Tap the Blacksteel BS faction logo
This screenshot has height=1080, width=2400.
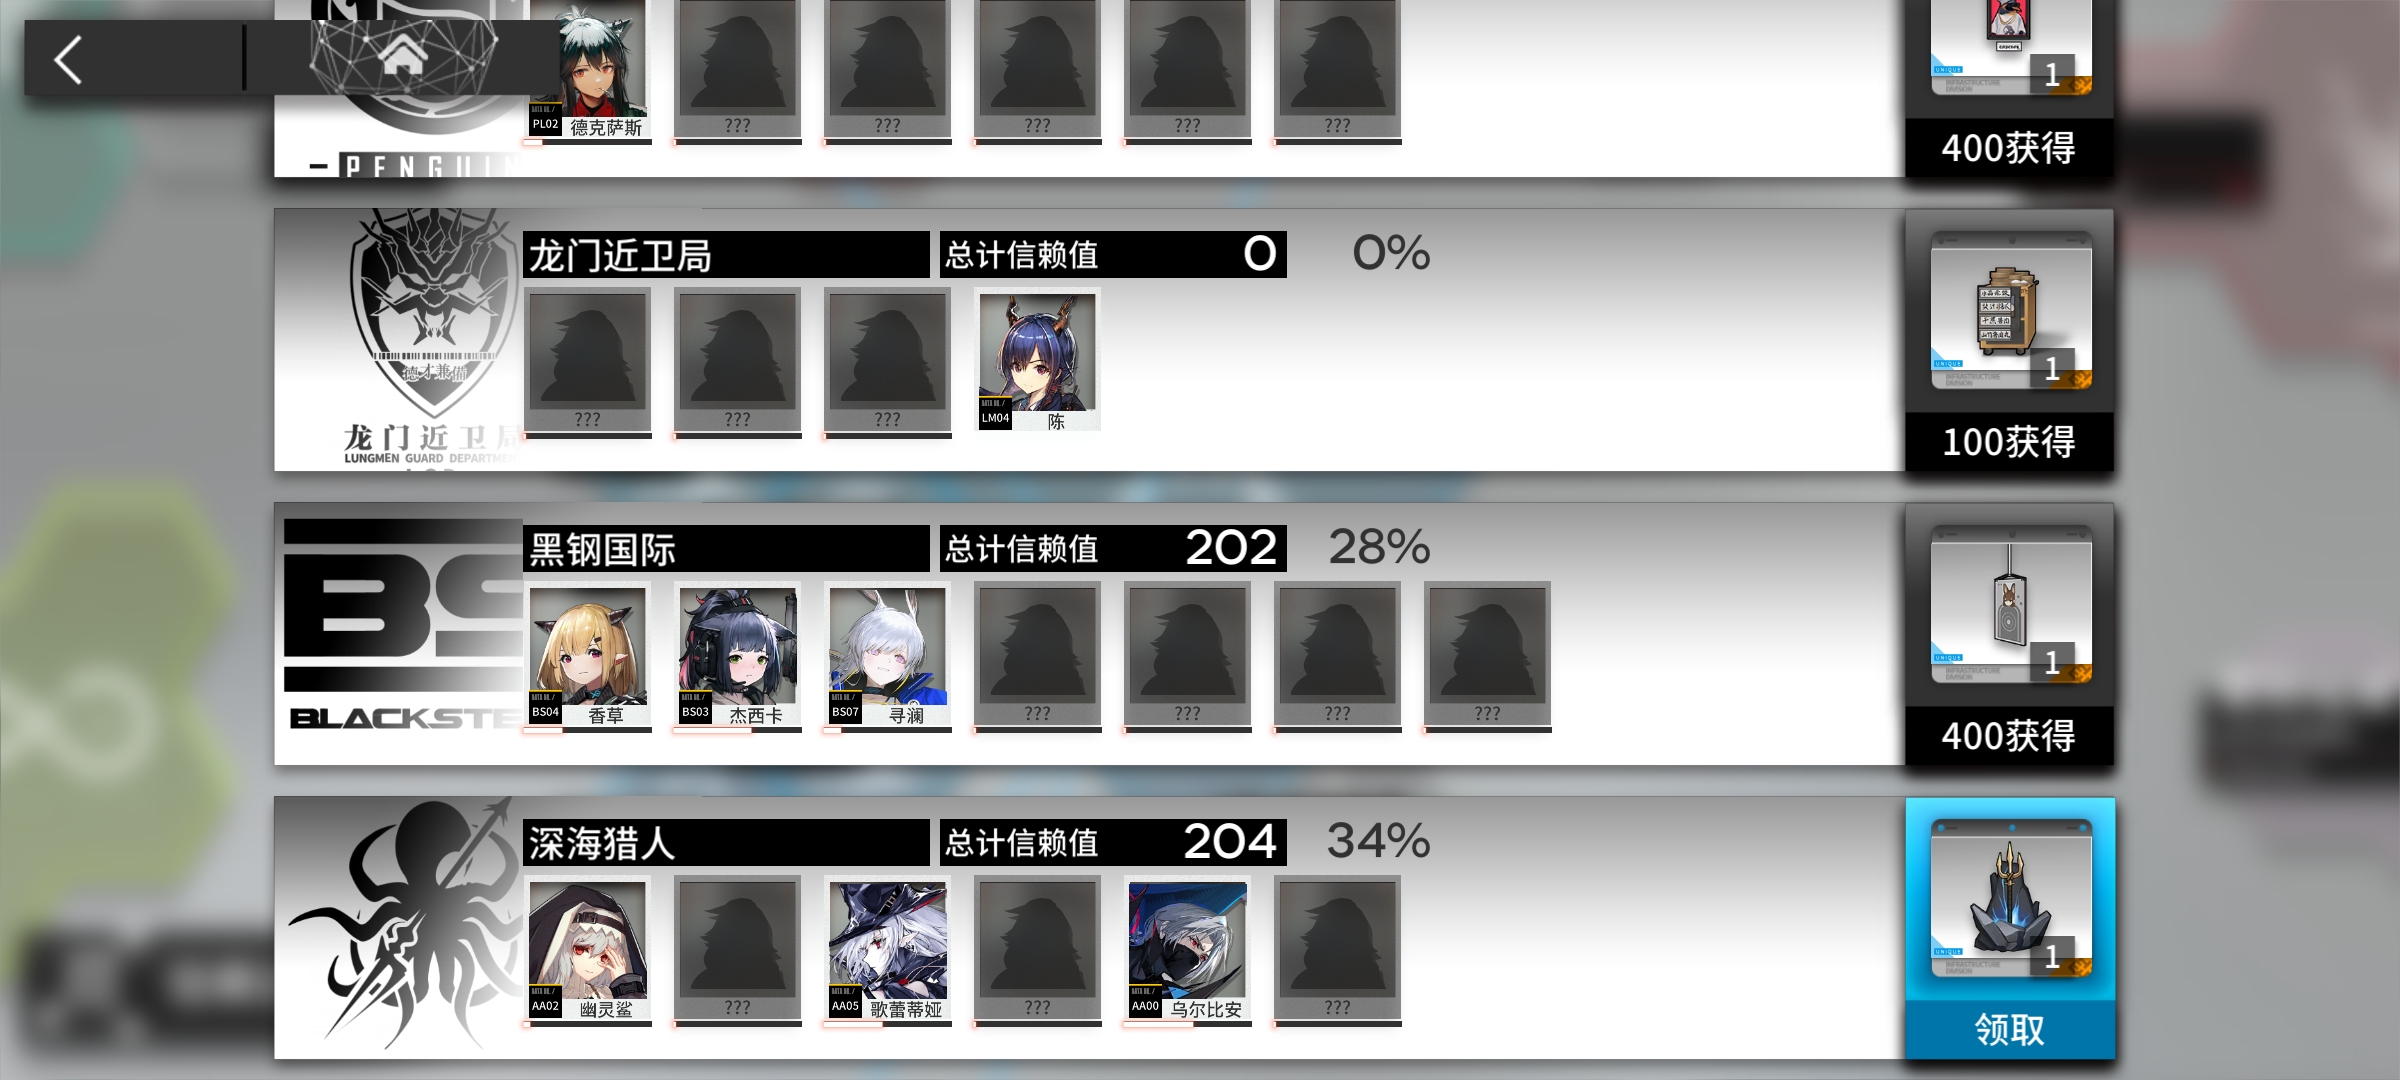(x=402, y=605)
